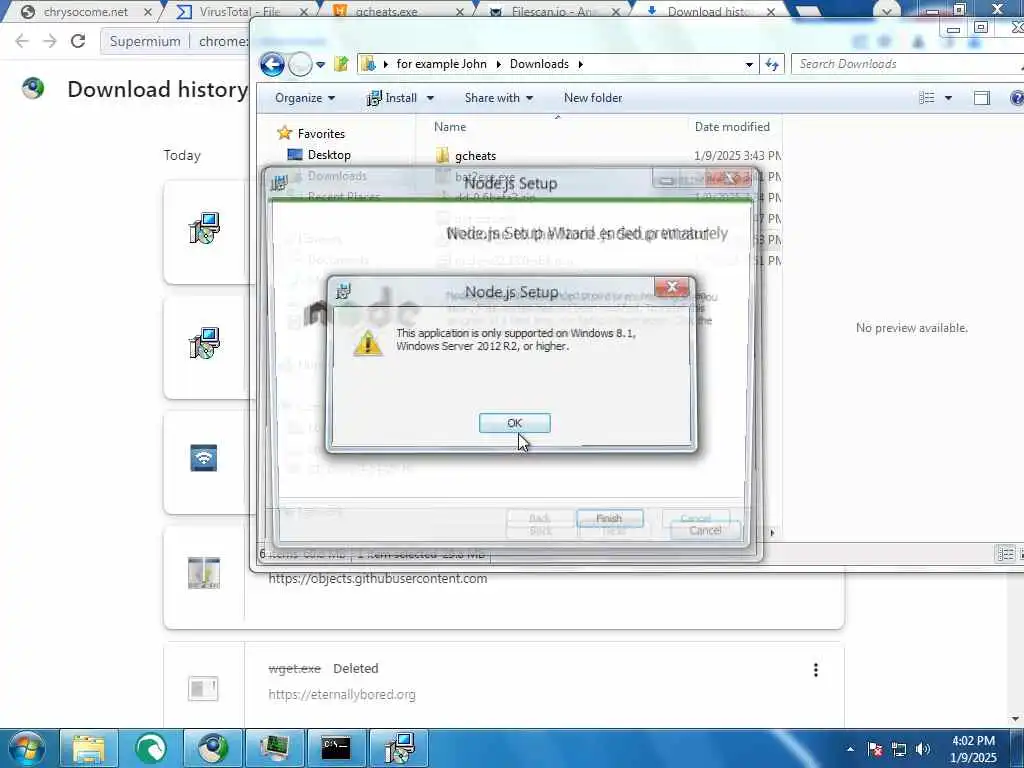
Task: Click the warning triangle icon in the dialog
Action: [x=367, y=342]
